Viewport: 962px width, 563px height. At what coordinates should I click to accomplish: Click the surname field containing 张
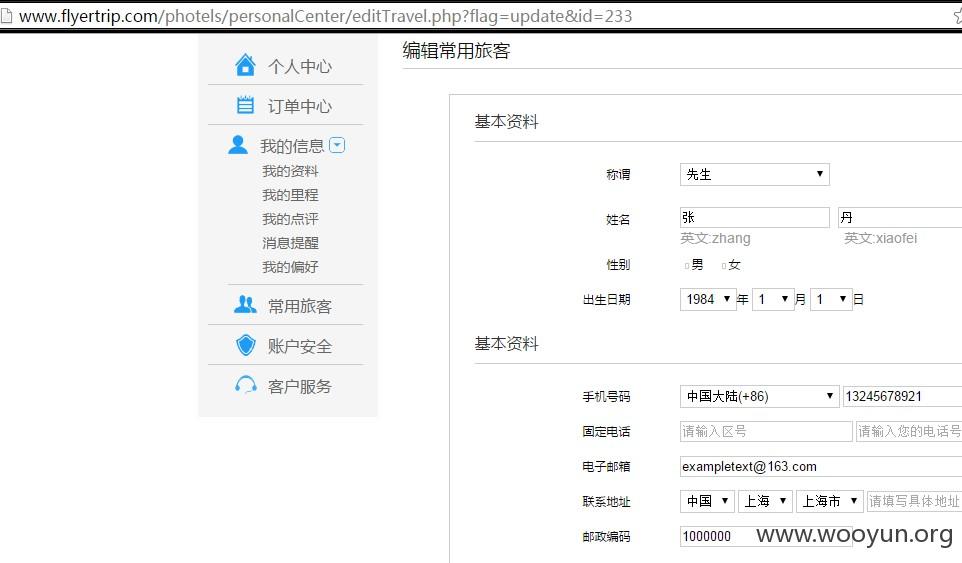pos(755,217)
